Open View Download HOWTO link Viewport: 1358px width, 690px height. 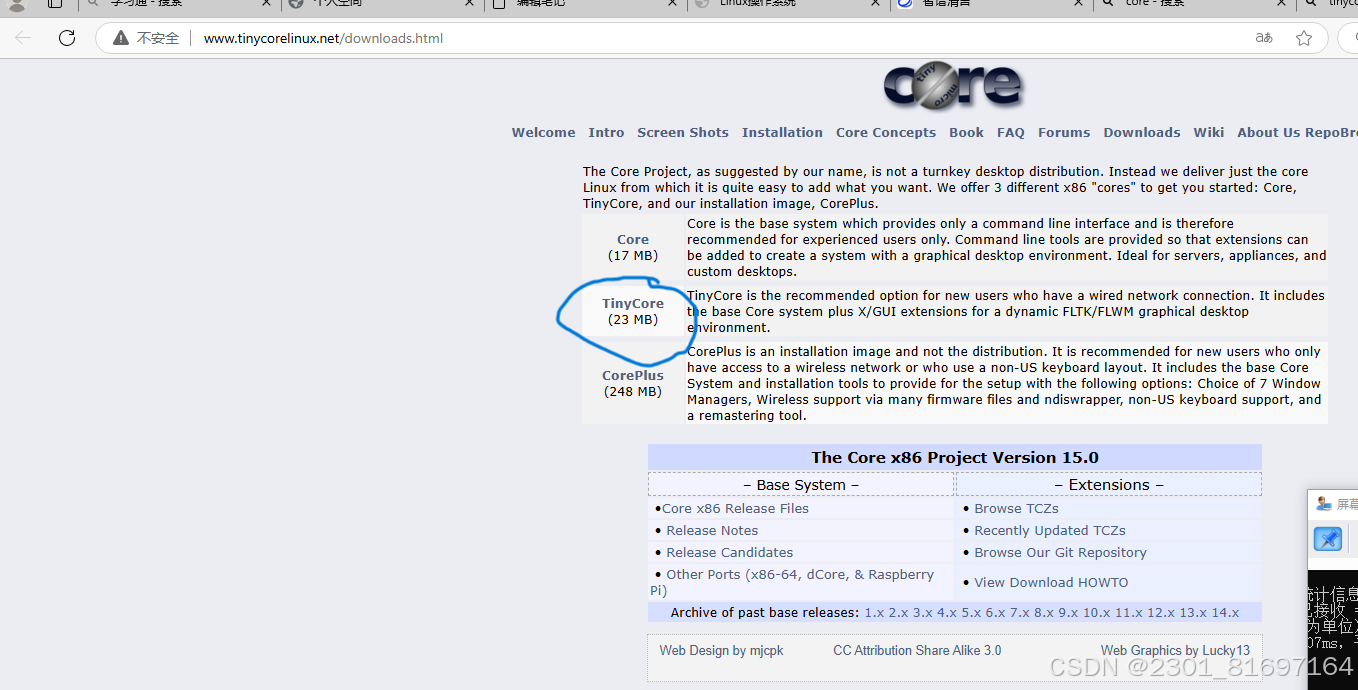tap(1051, 582)
